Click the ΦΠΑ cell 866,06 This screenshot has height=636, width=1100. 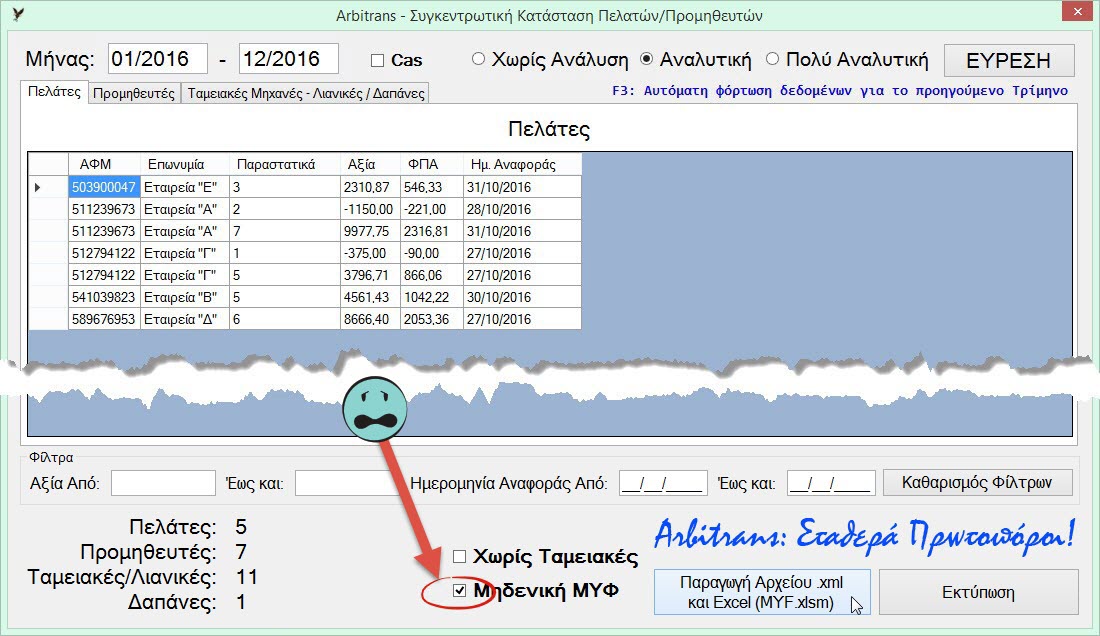pyautogui.click(x=431, y=275)
